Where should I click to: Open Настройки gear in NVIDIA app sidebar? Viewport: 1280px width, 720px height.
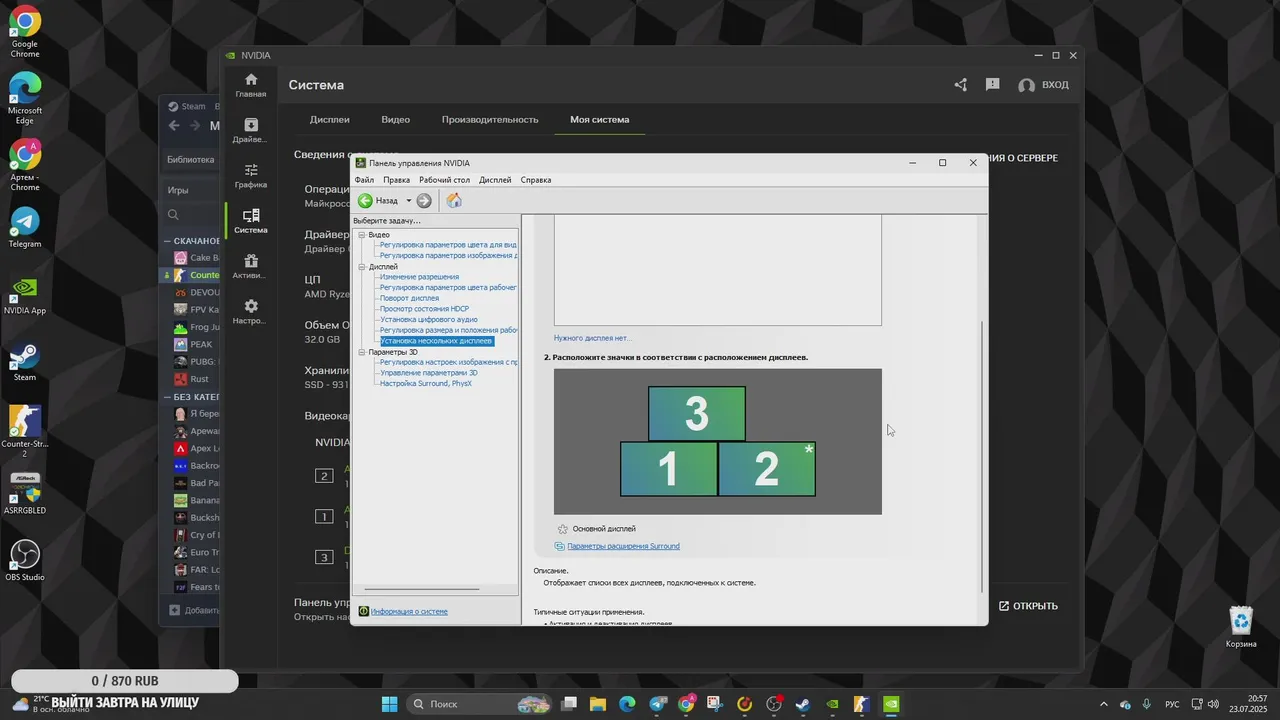pos(251,312)
